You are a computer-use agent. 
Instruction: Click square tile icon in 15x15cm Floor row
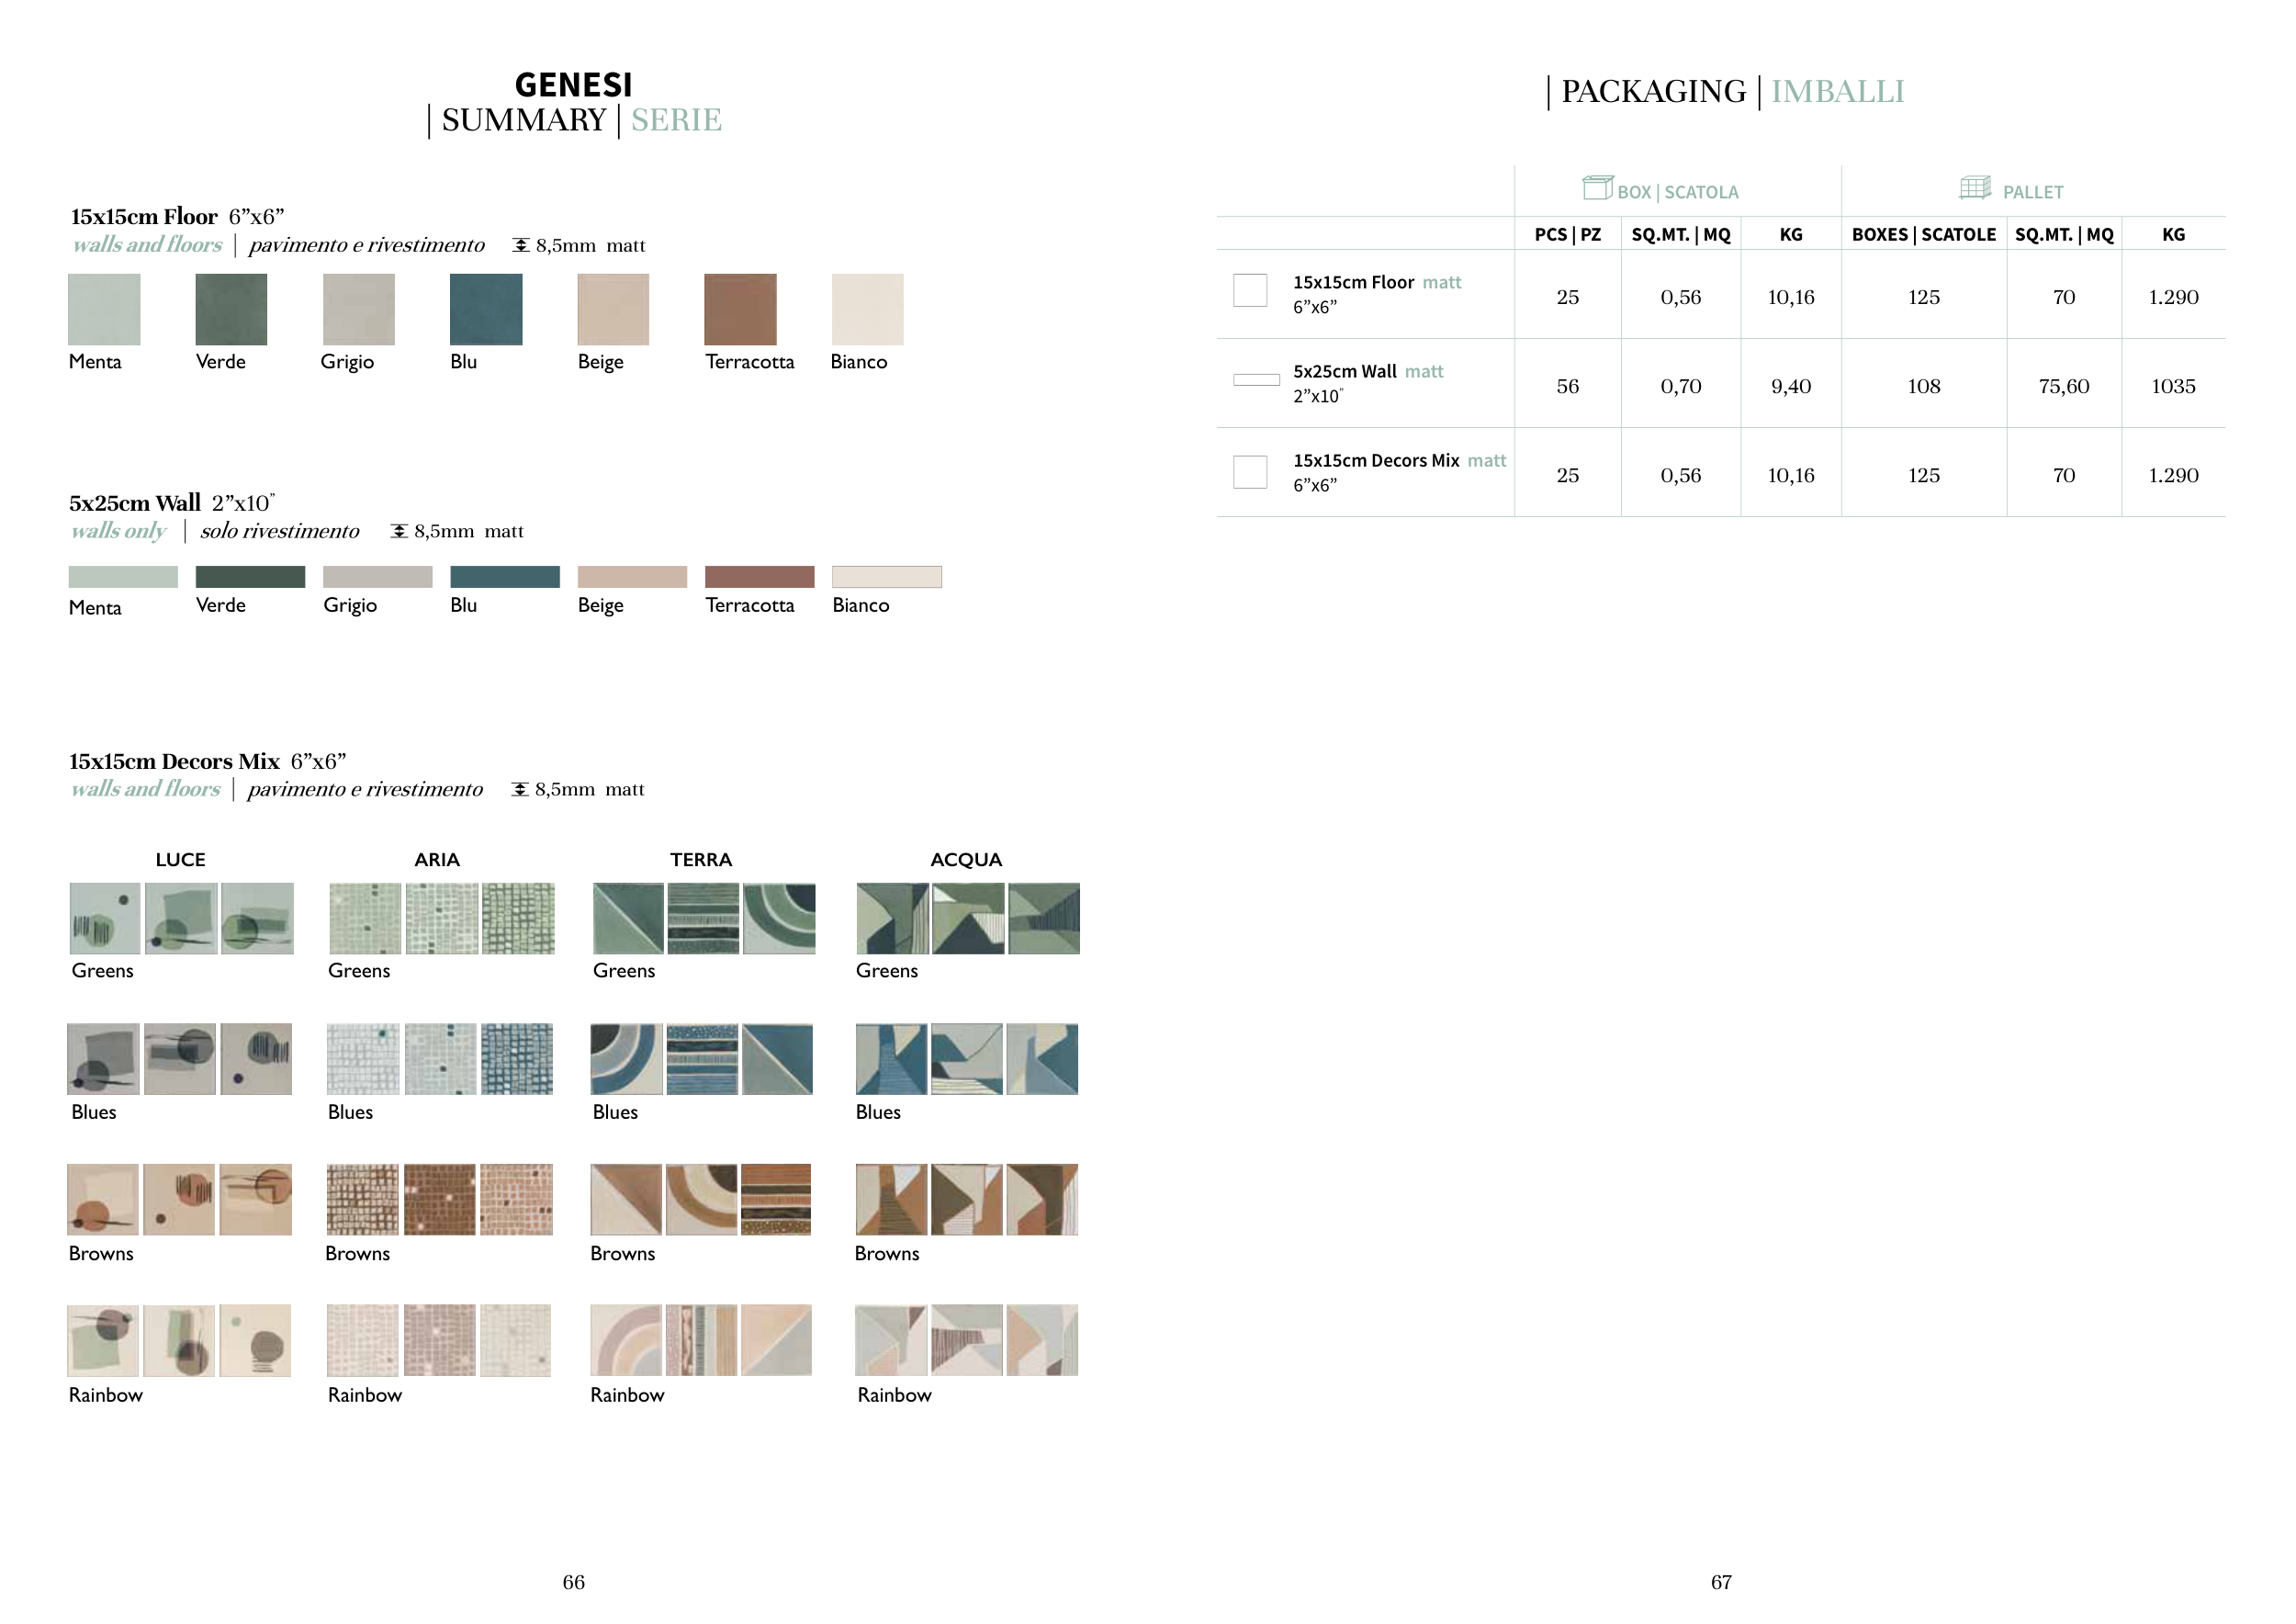1249,290
